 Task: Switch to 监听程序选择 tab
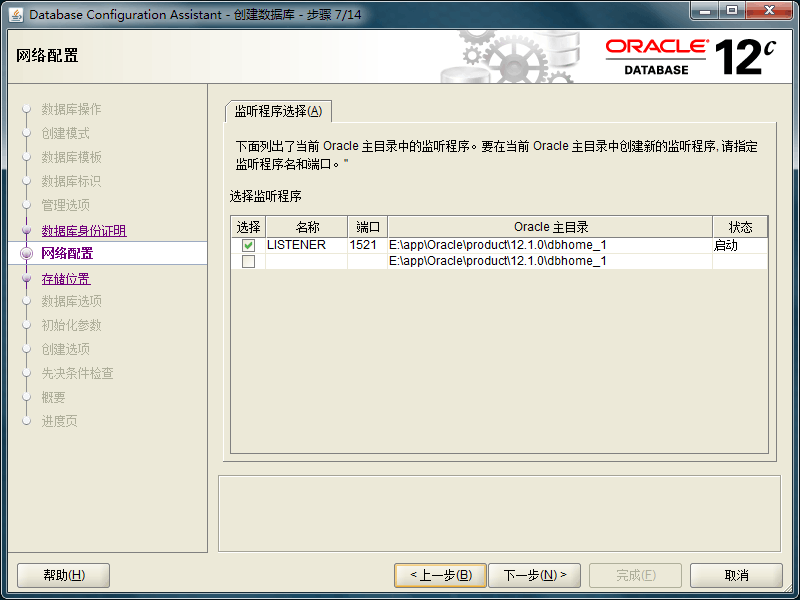(x=278, y=111)
